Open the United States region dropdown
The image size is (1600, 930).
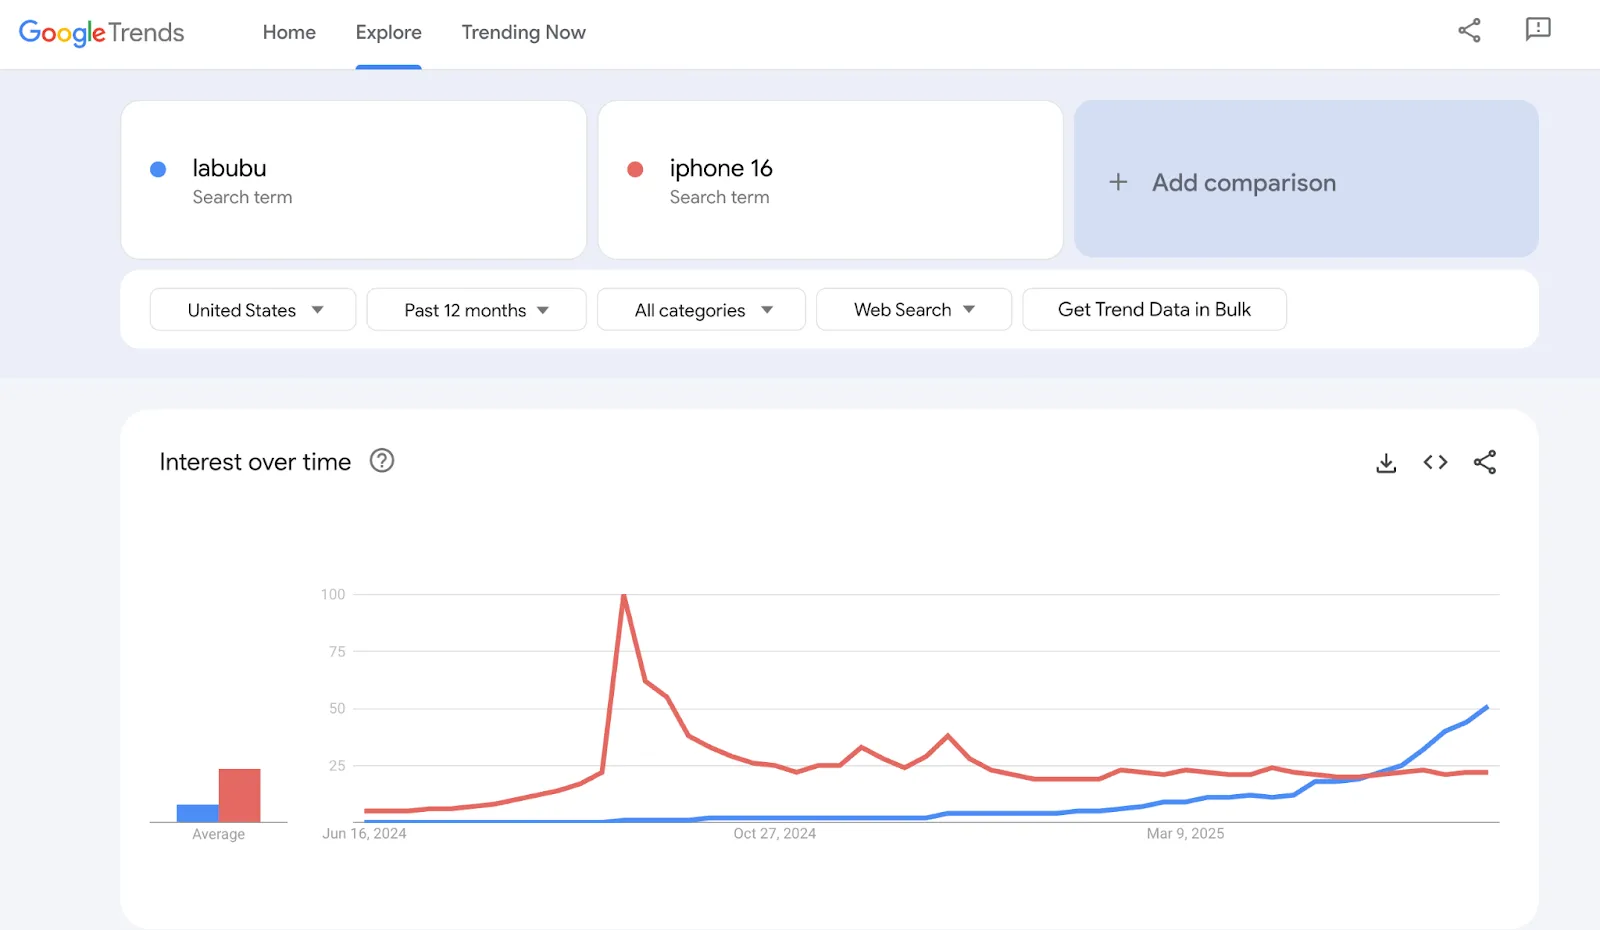point(253,310)
